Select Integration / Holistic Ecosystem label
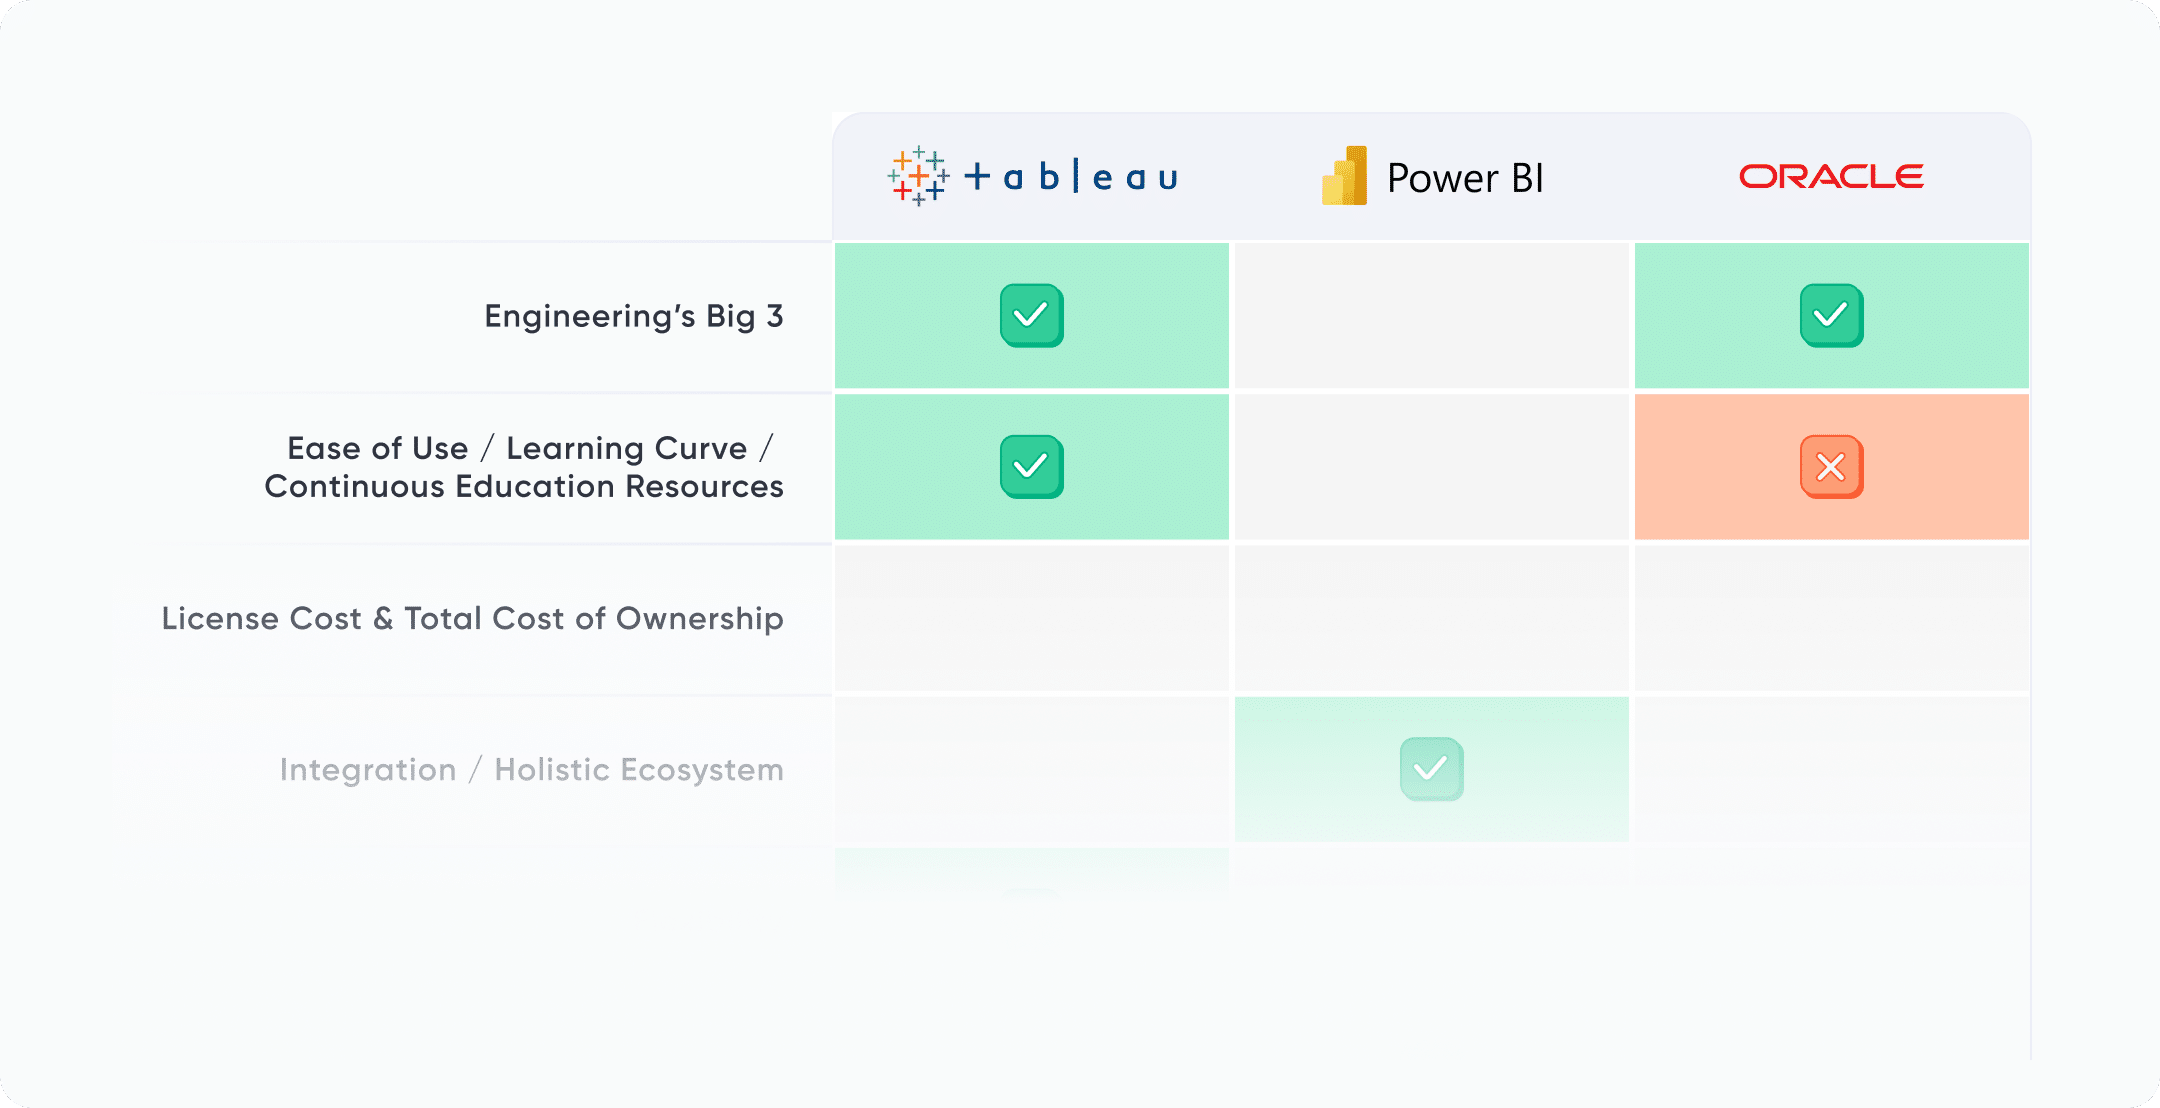The image size is (2160, 1108). pyautogui.click(x=531, y=770)
